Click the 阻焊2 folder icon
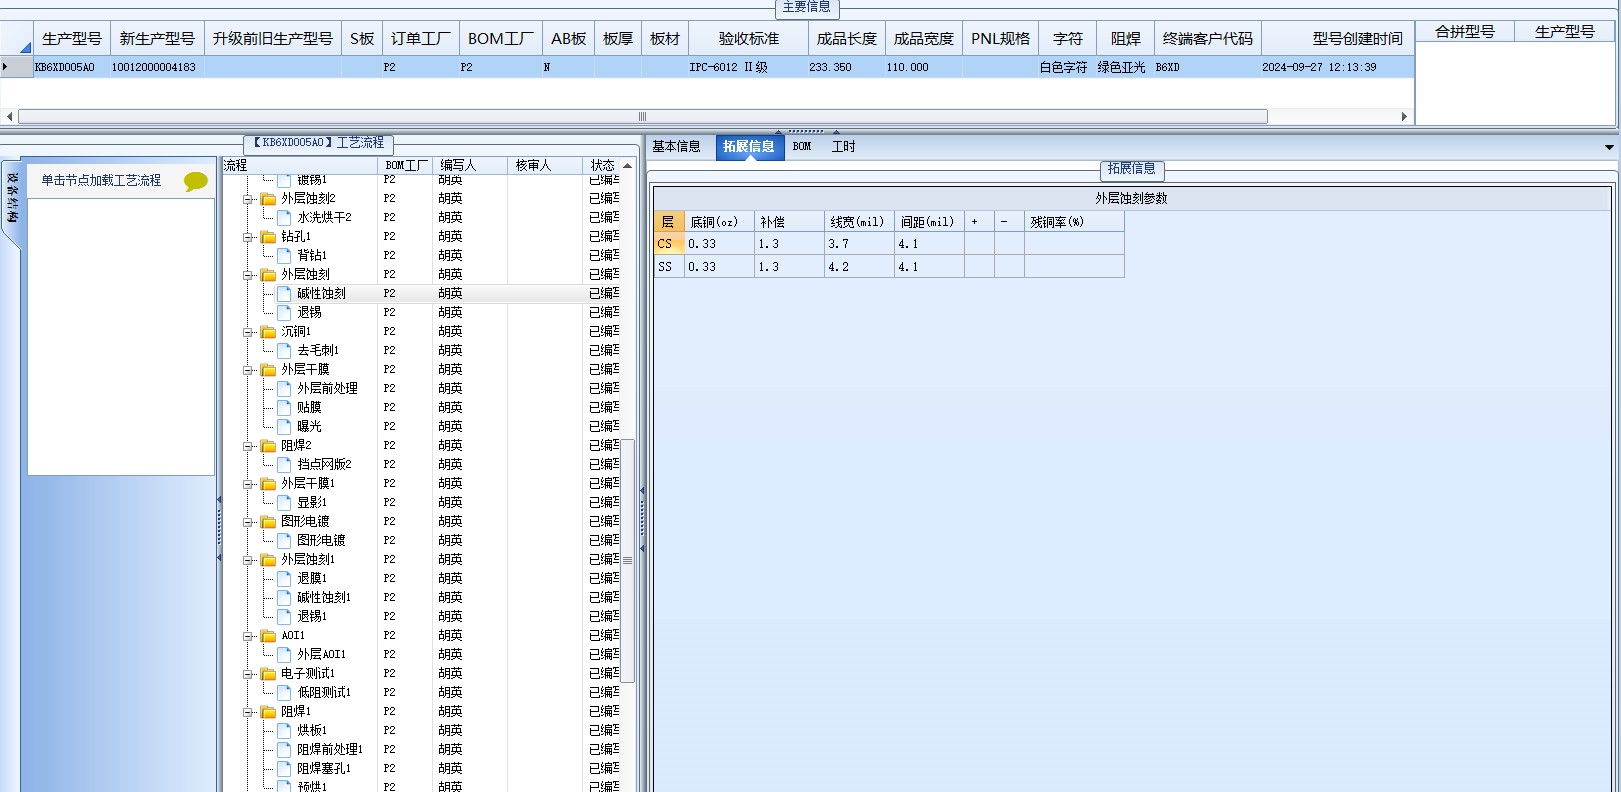The image size is (1621, 792). click(268, 446)
